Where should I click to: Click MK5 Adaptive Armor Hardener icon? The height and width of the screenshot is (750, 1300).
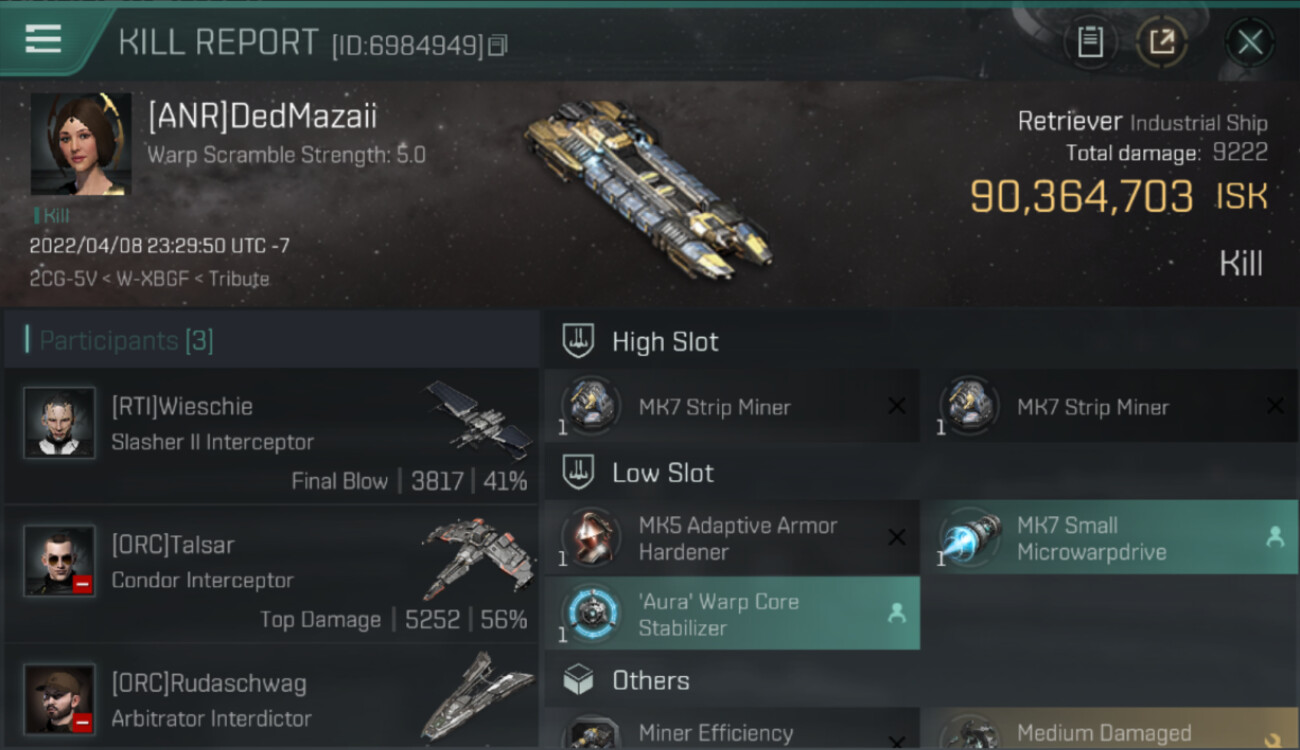(x=590, y=538)
